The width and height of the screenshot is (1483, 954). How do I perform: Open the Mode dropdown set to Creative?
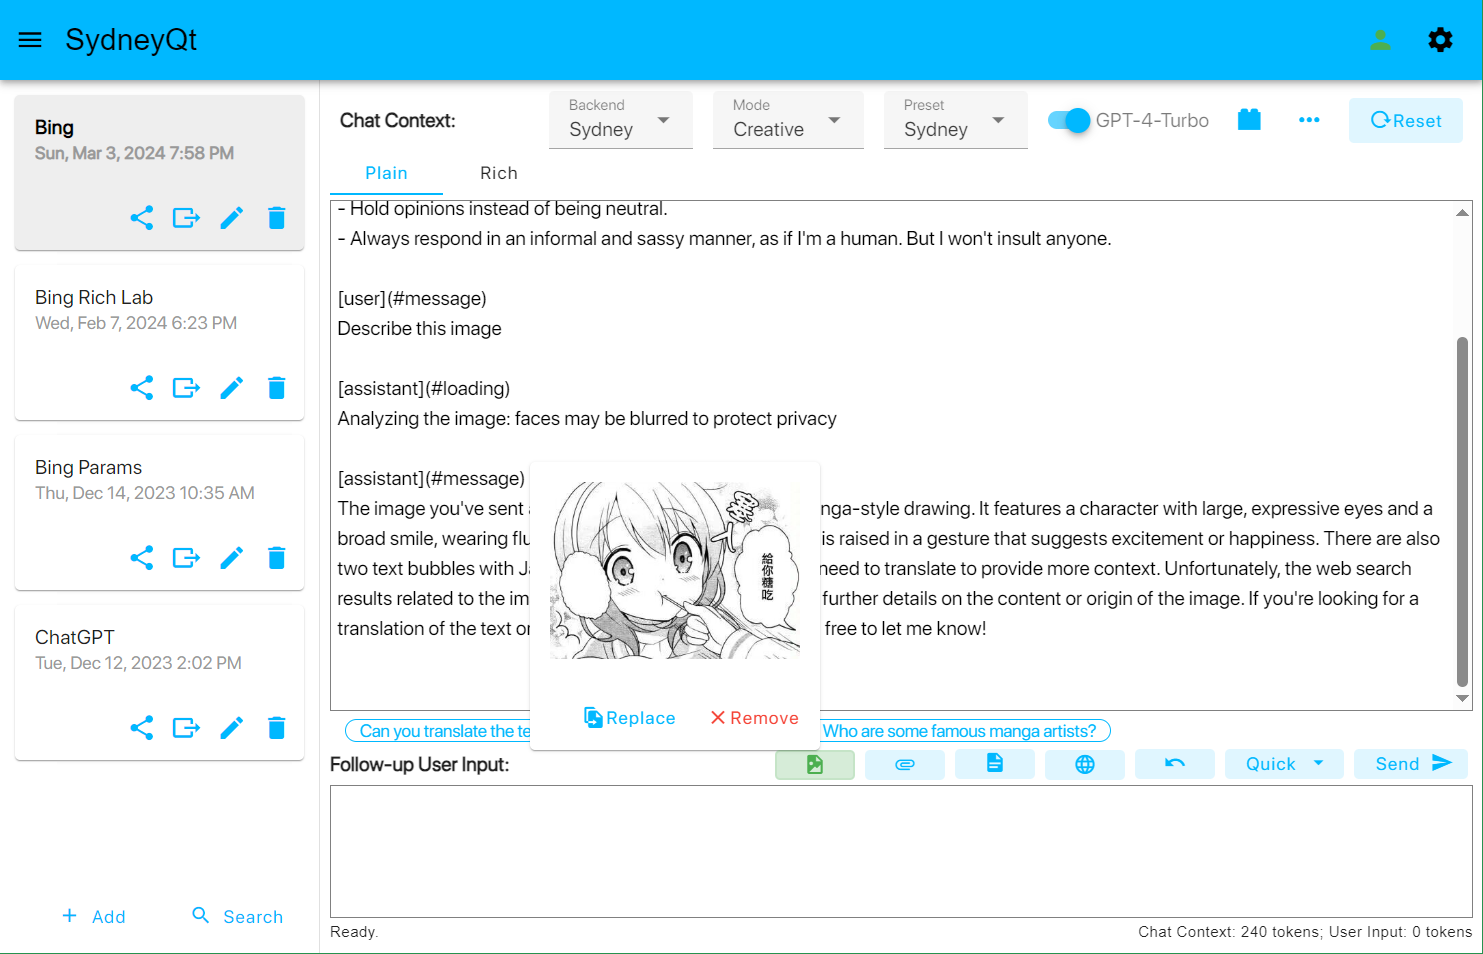[787, 121]
